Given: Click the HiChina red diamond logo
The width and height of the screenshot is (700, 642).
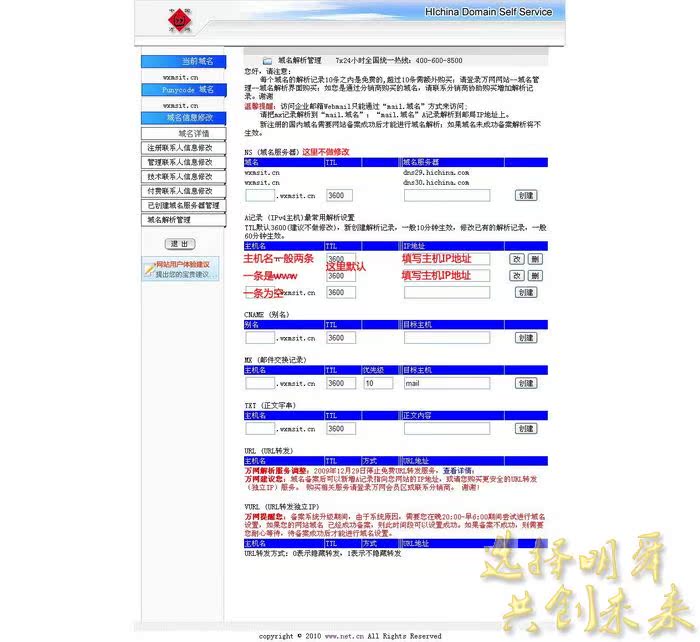Looking at the screenshot, I should click(x=179, y=21).
